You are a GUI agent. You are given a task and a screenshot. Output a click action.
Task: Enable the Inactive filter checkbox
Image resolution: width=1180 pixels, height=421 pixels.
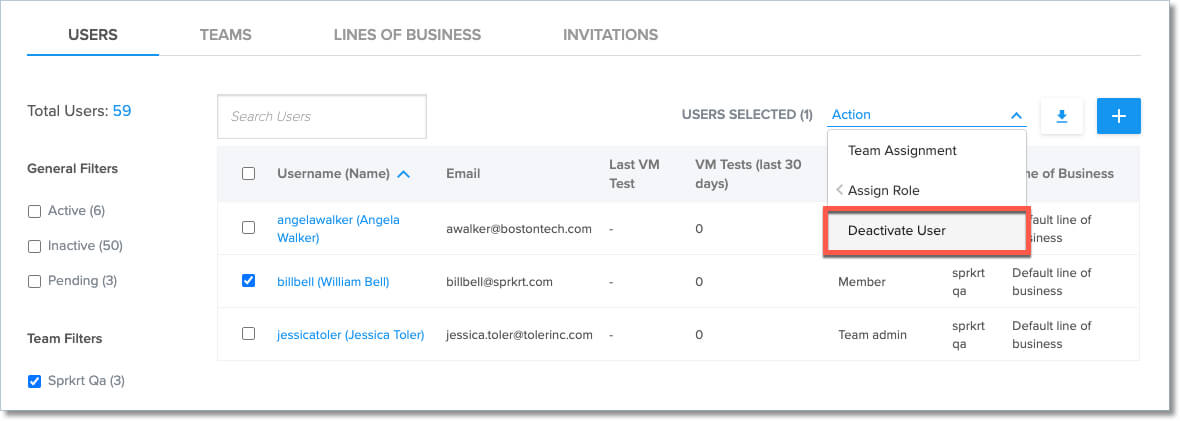point(34,246)
